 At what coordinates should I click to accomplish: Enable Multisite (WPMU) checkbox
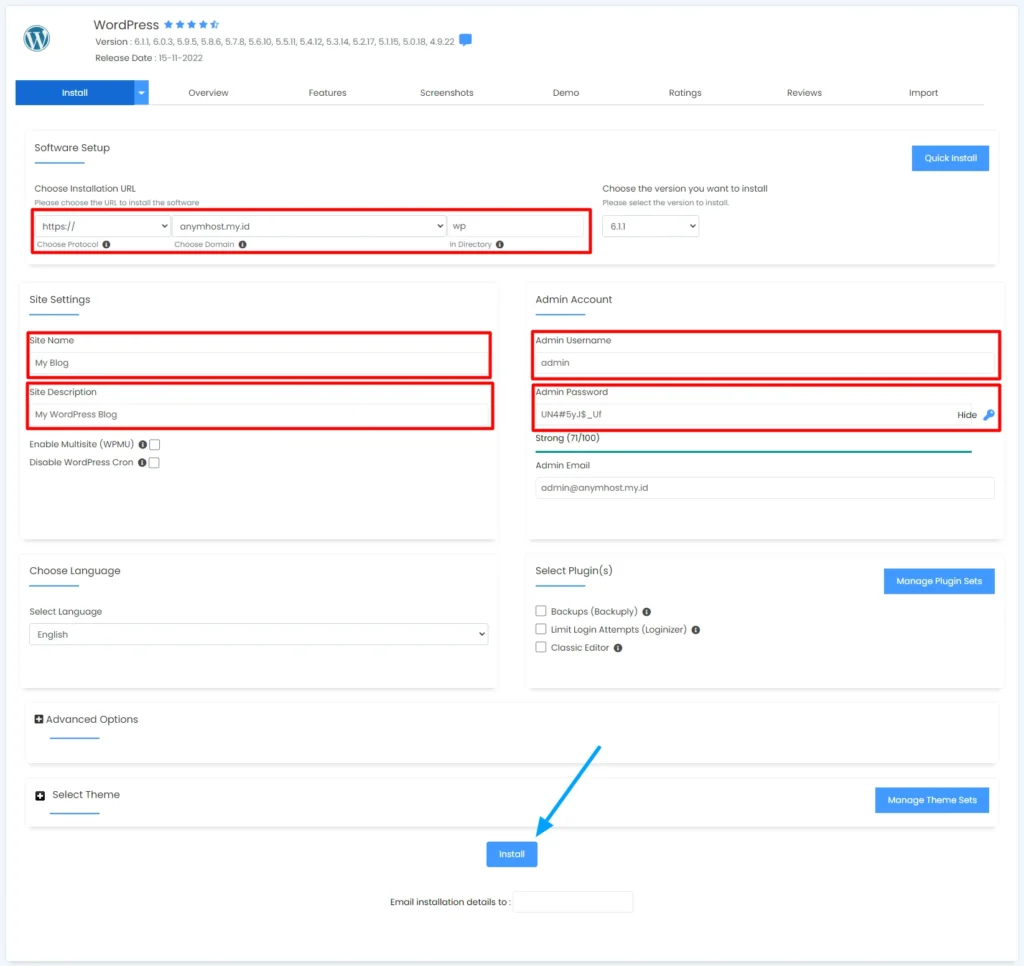click(155, 445)
